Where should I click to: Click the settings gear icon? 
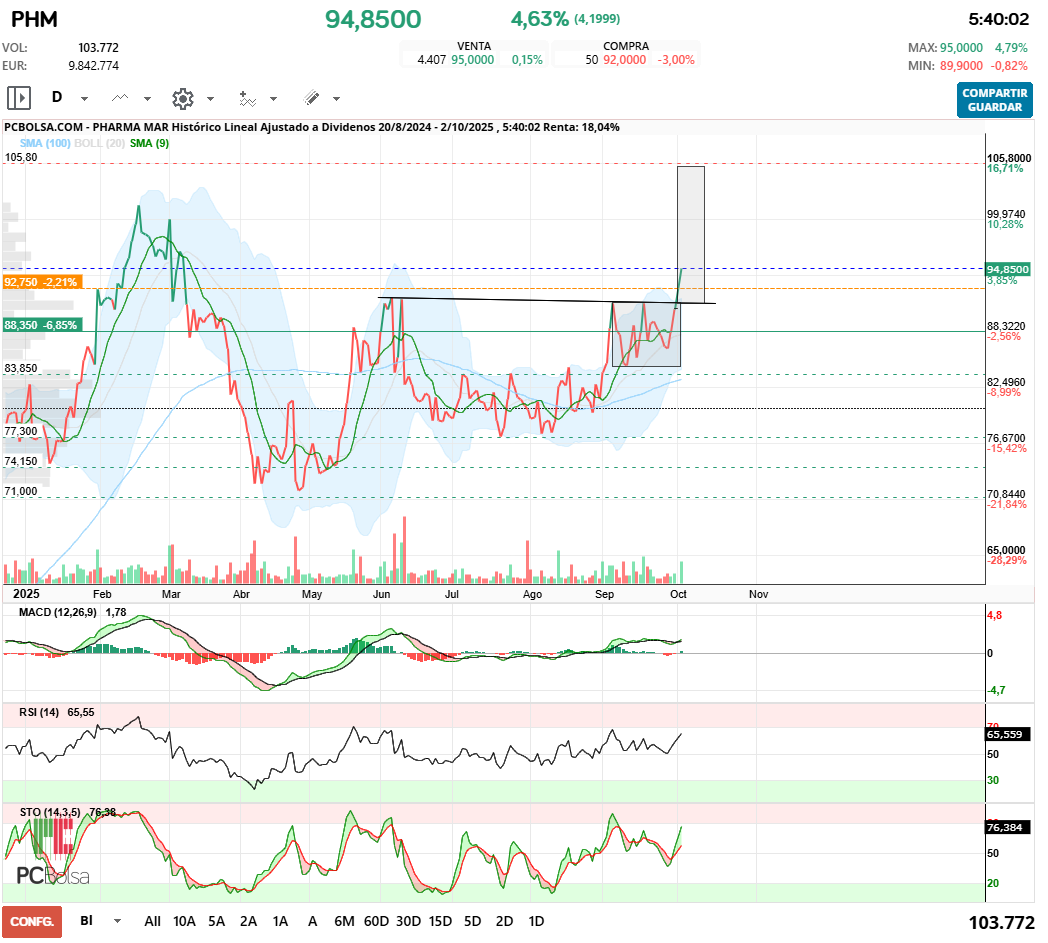click(x=182, y=98)
